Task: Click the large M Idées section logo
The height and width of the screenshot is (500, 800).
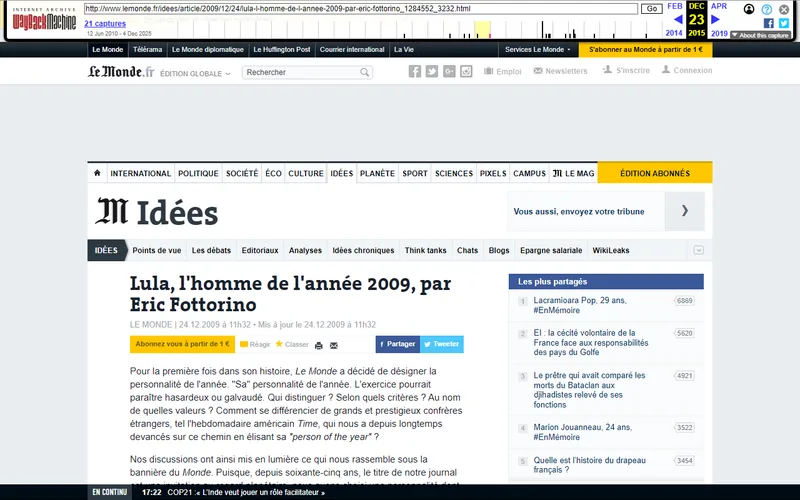Action: coord(157,212)
